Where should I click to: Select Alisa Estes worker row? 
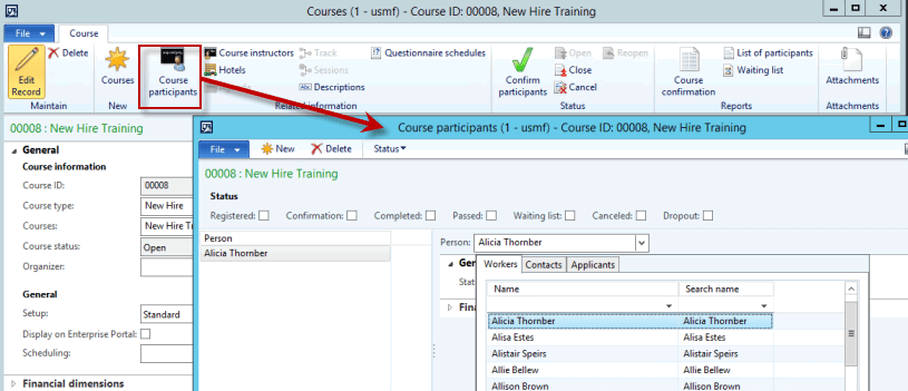[x=630, y=337]
